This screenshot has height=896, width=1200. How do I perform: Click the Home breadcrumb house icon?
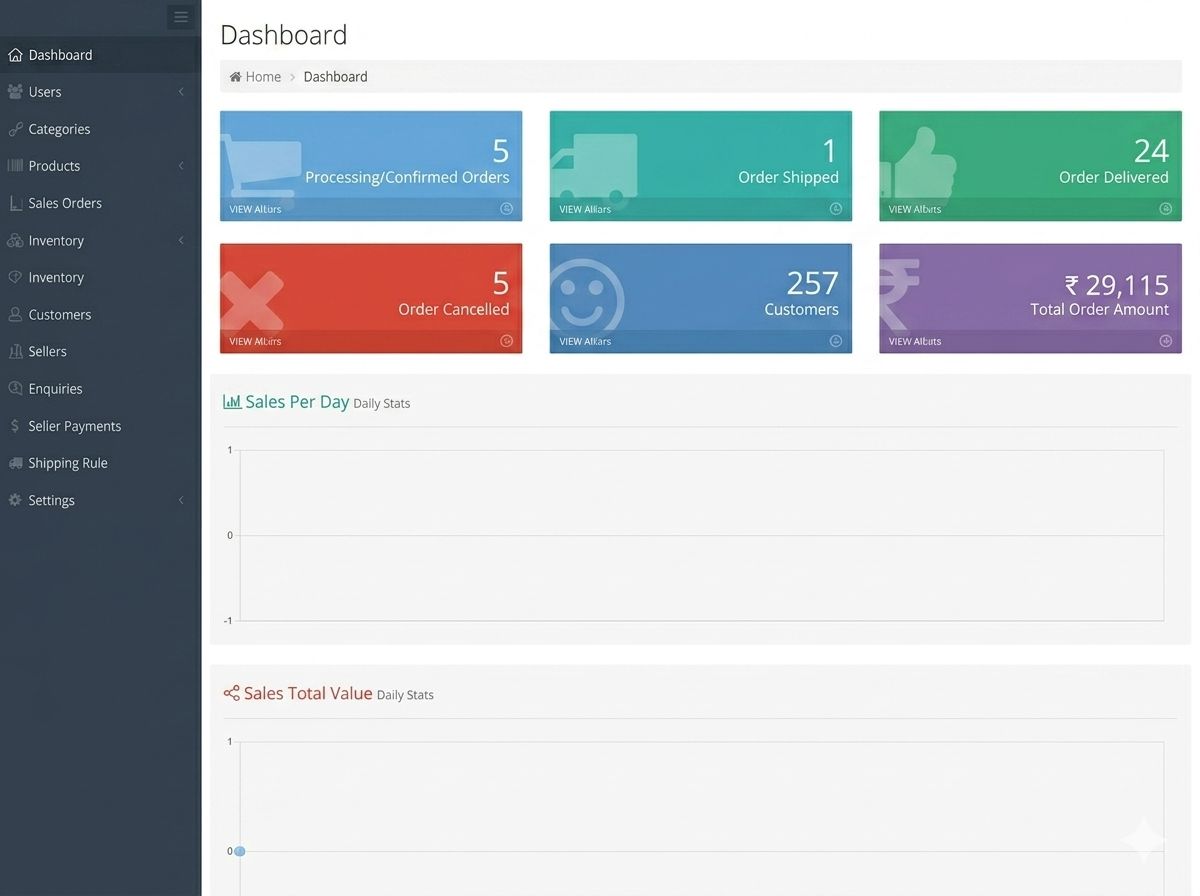(235, 77)
